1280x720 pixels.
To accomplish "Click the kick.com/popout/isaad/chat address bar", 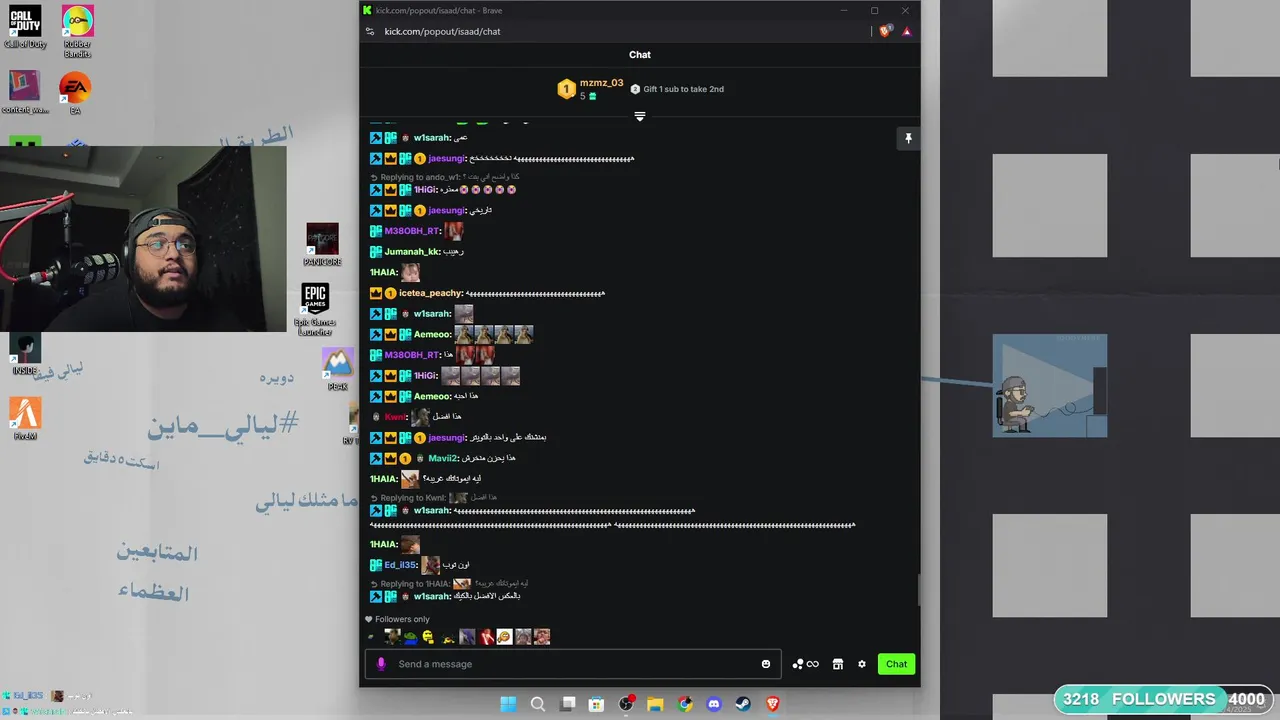I will 442,31.
